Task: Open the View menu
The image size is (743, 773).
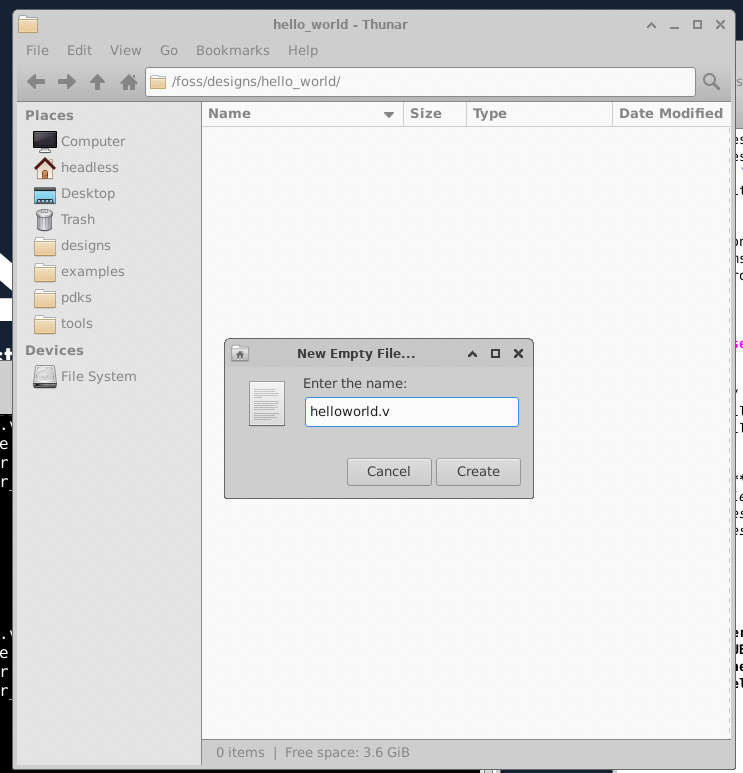Action: (125, 50)
